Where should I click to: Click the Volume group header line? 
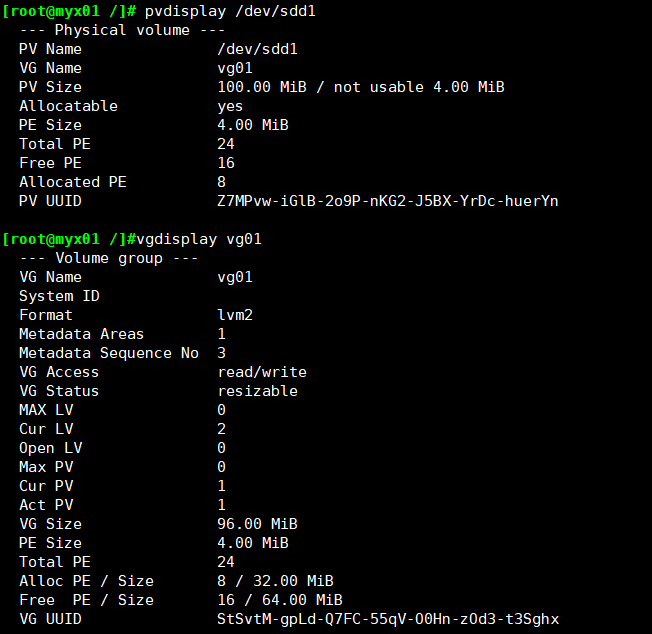pyautogui.click(x=109, y=259)
